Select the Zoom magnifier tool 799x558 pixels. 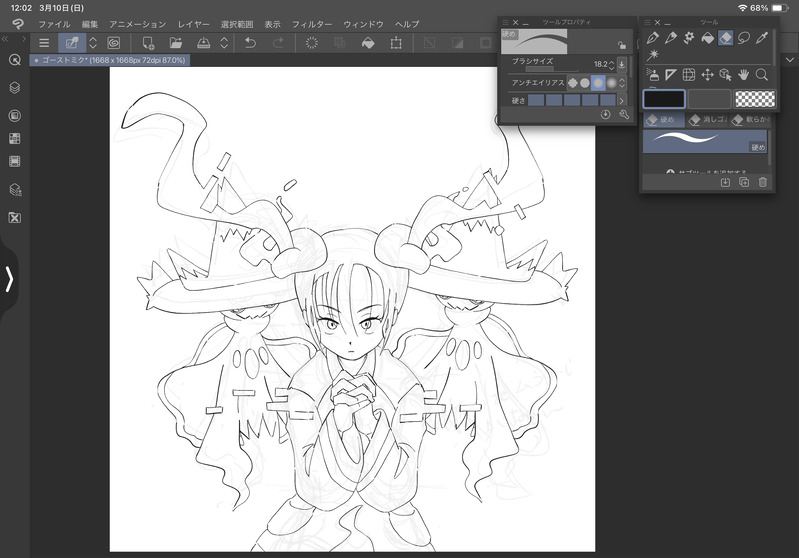[762, 75]
